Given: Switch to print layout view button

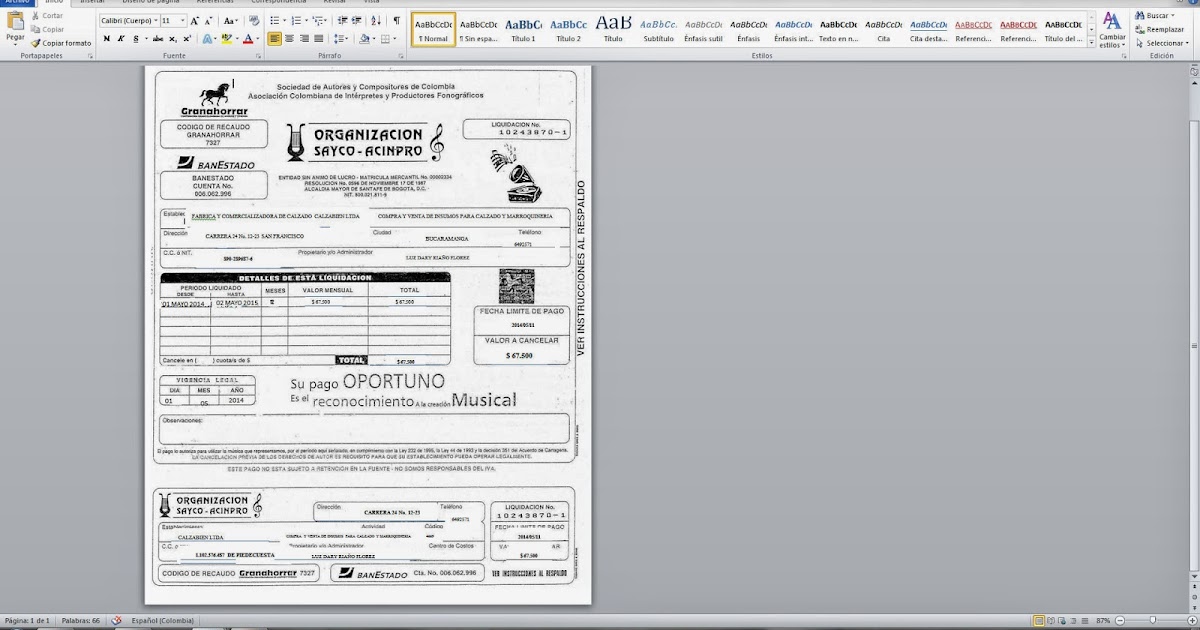Looking at the screenshot, I should pos(1038,621).
